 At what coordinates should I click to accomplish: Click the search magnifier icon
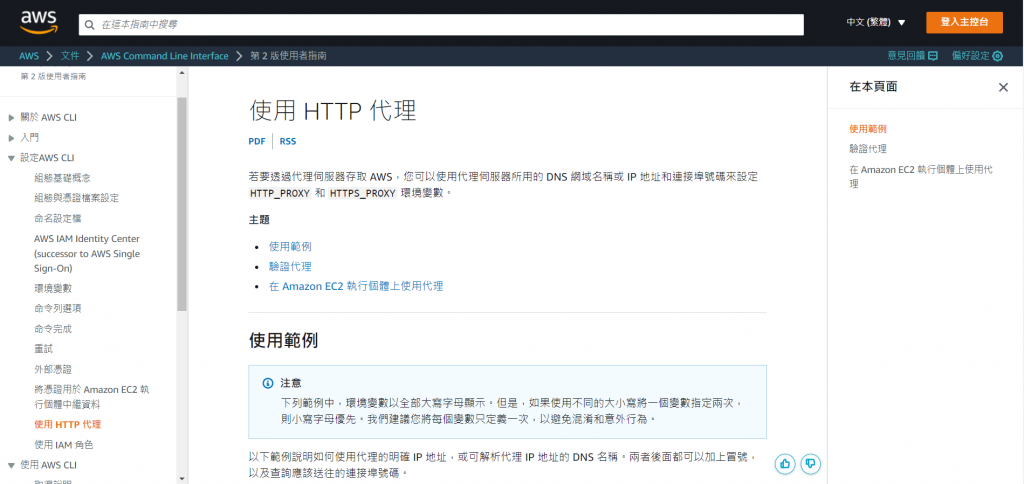click(x=90, y=24)
